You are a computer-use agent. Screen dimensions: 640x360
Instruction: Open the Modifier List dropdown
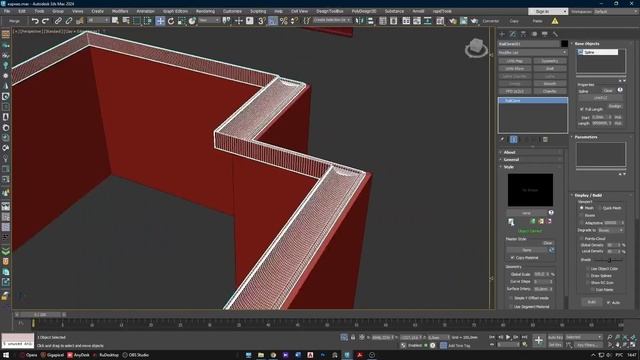pos(532,53)
